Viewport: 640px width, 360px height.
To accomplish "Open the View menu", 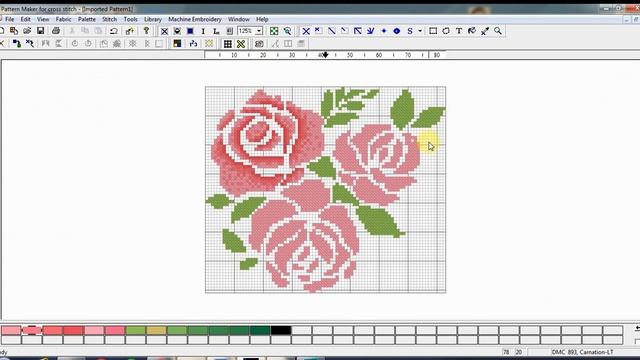I will point(43,19).
